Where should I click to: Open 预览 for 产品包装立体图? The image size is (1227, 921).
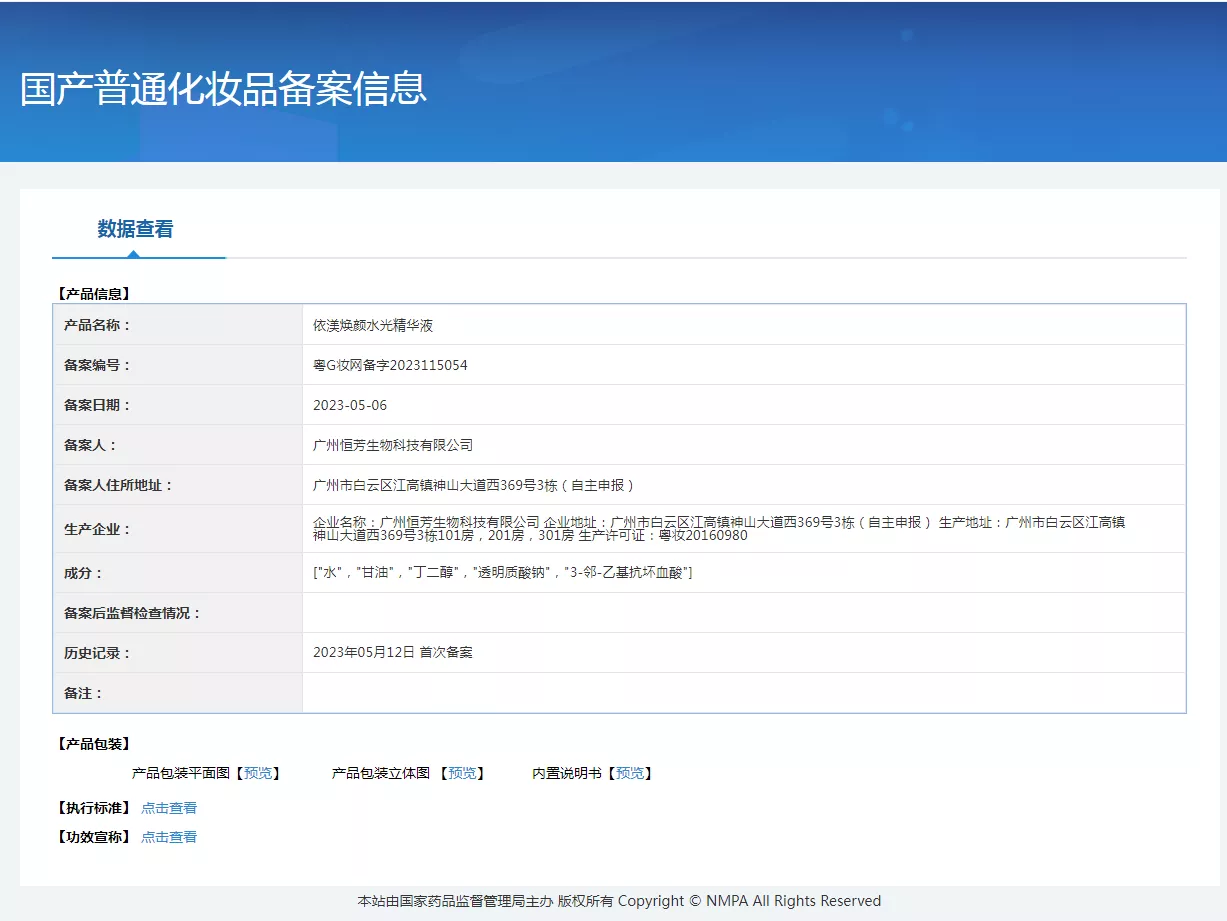tap(462, 773)
